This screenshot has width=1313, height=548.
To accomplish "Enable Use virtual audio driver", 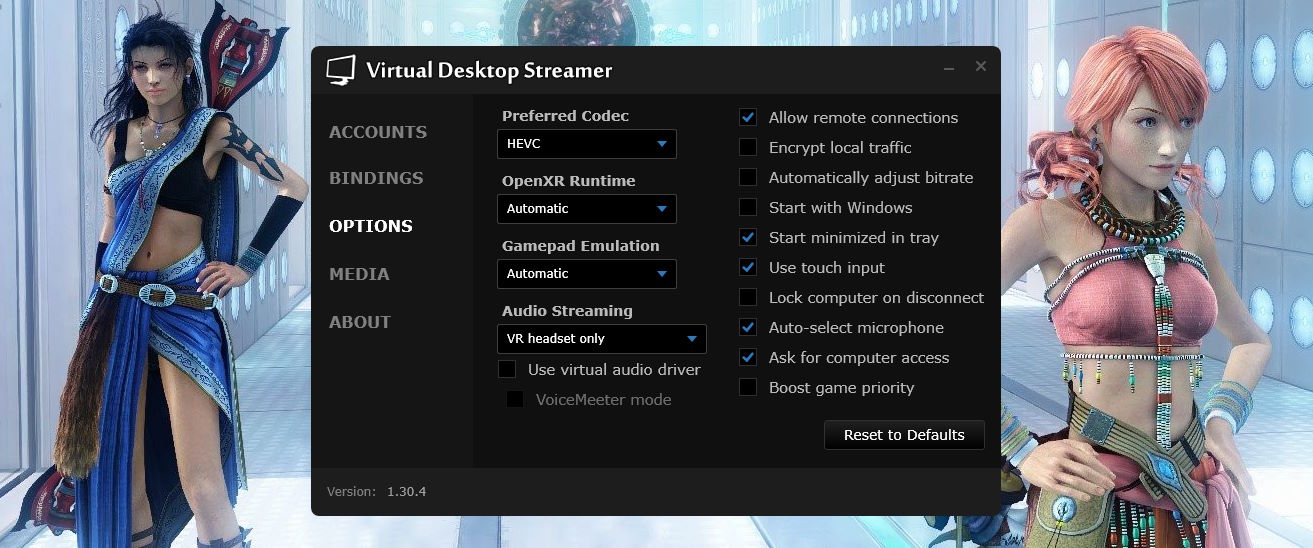I will click(x=507, y=370).
